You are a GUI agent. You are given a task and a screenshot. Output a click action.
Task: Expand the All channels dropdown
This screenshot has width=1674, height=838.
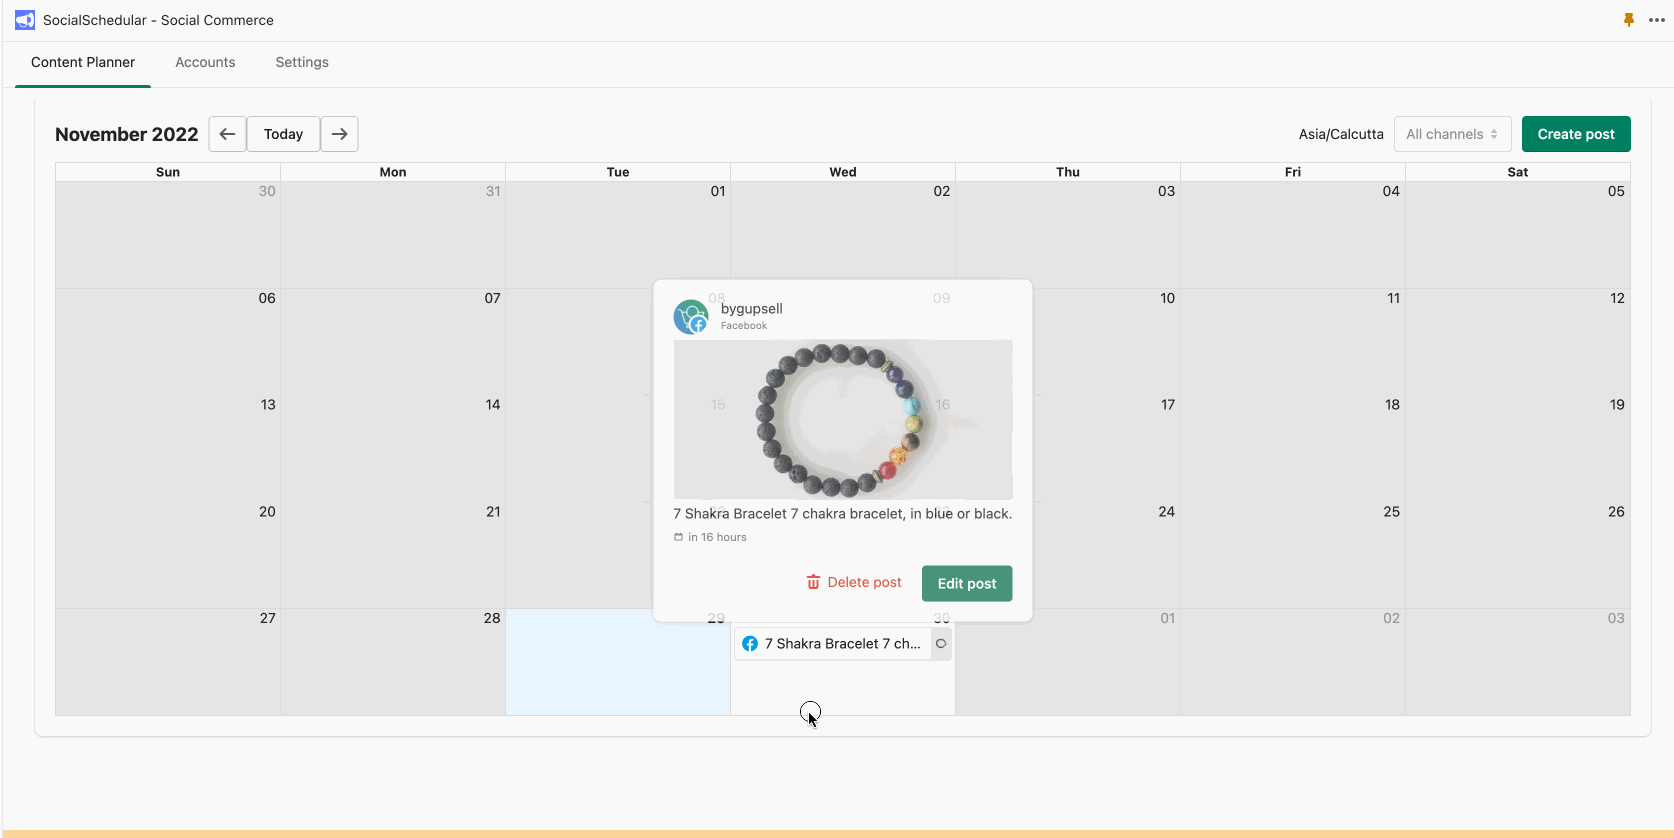pos(1452,134)
